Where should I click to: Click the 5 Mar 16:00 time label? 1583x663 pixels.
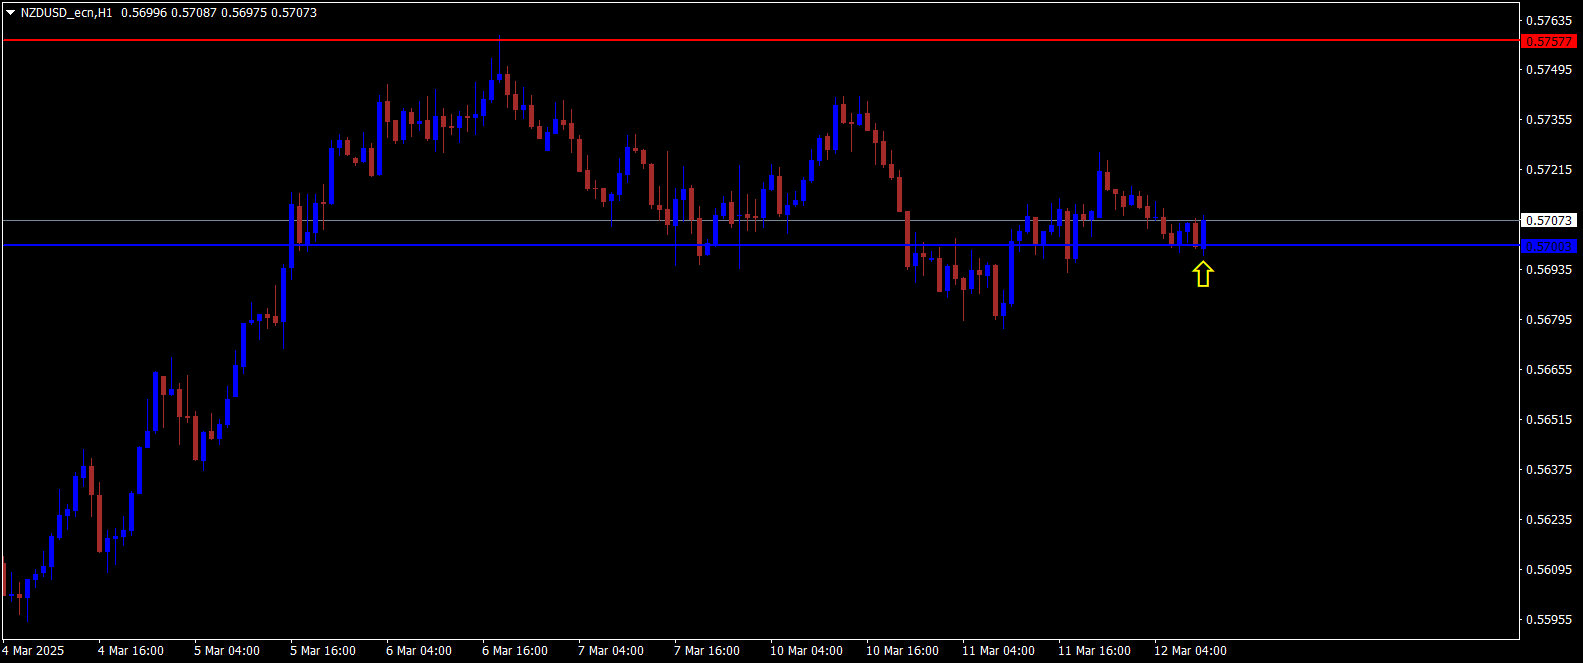323,651
